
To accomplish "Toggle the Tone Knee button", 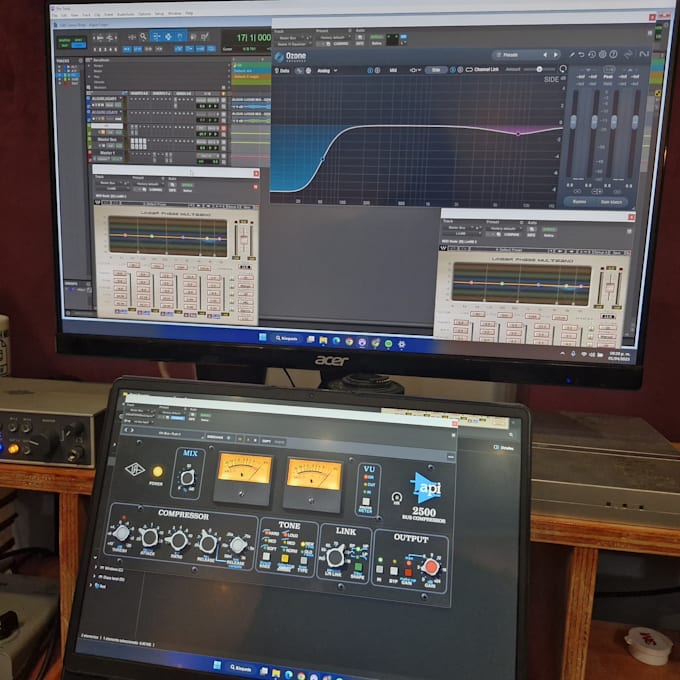I will (x=266, y=556).
